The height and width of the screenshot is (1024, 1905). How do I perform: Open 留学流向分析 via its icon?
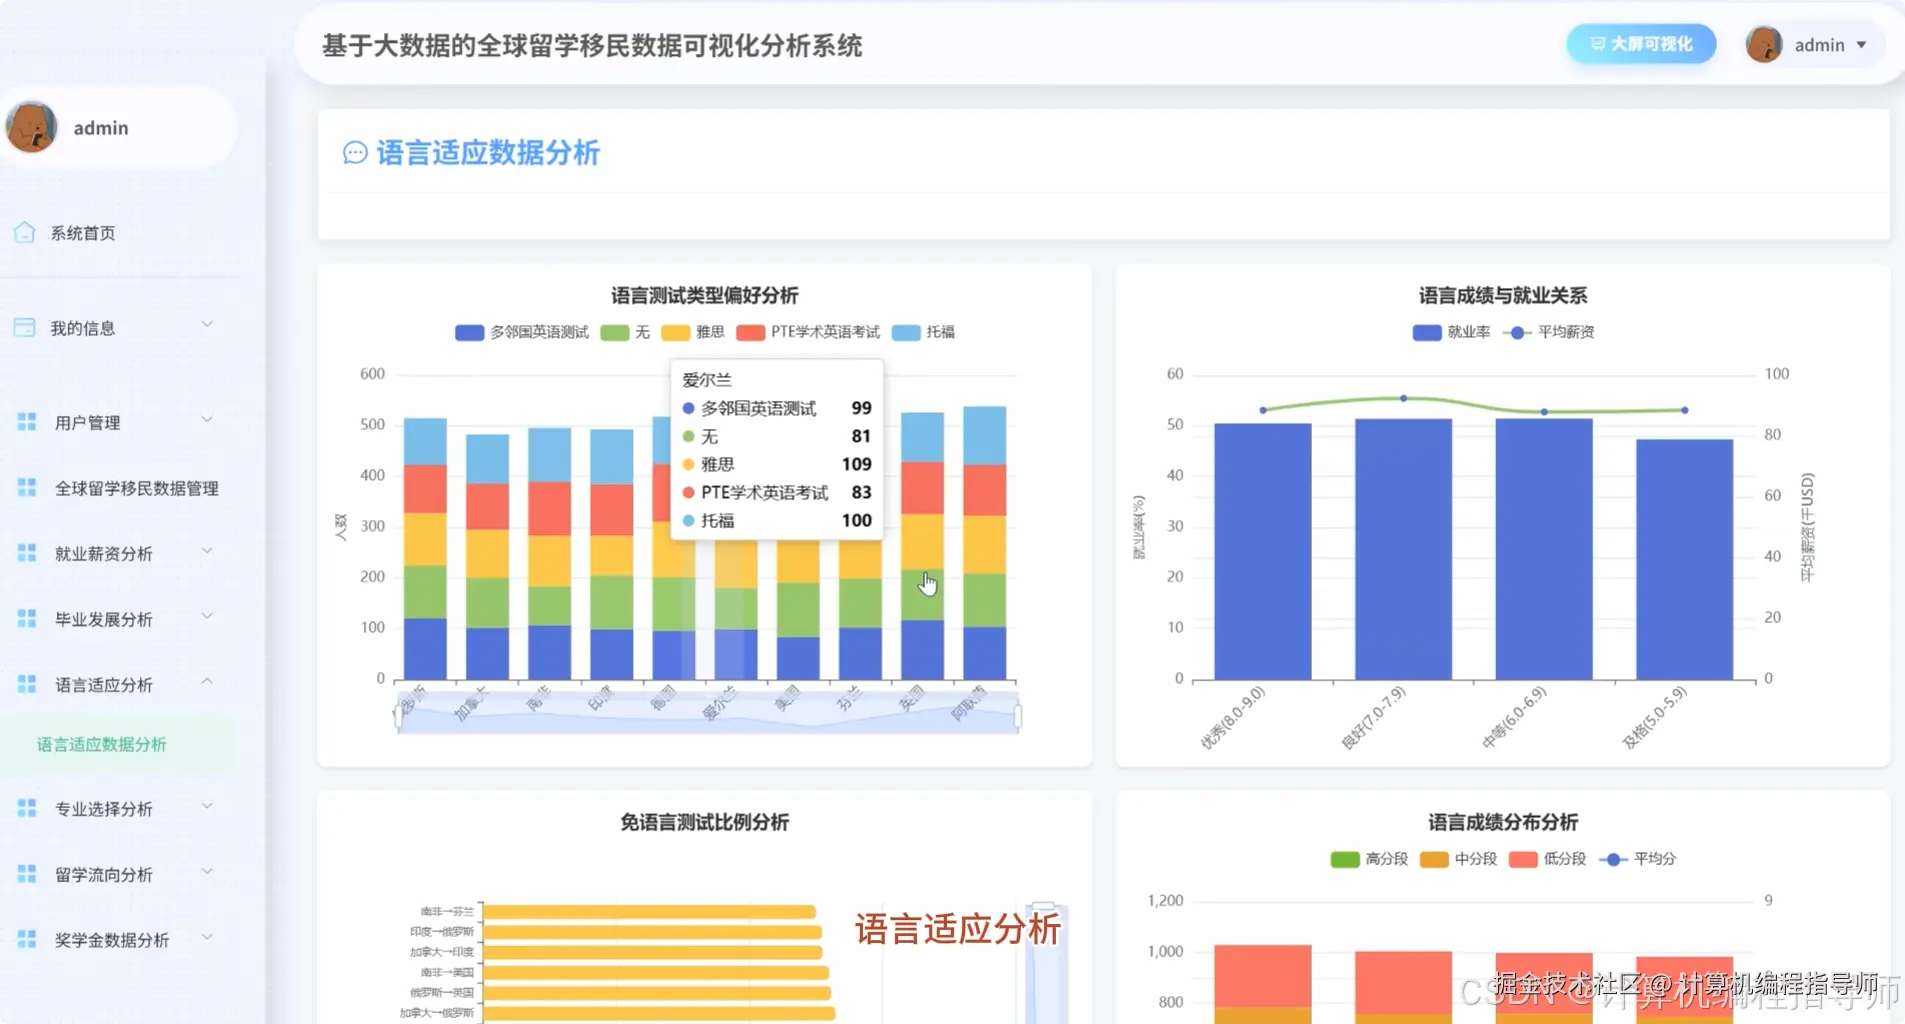pos(27,872)
